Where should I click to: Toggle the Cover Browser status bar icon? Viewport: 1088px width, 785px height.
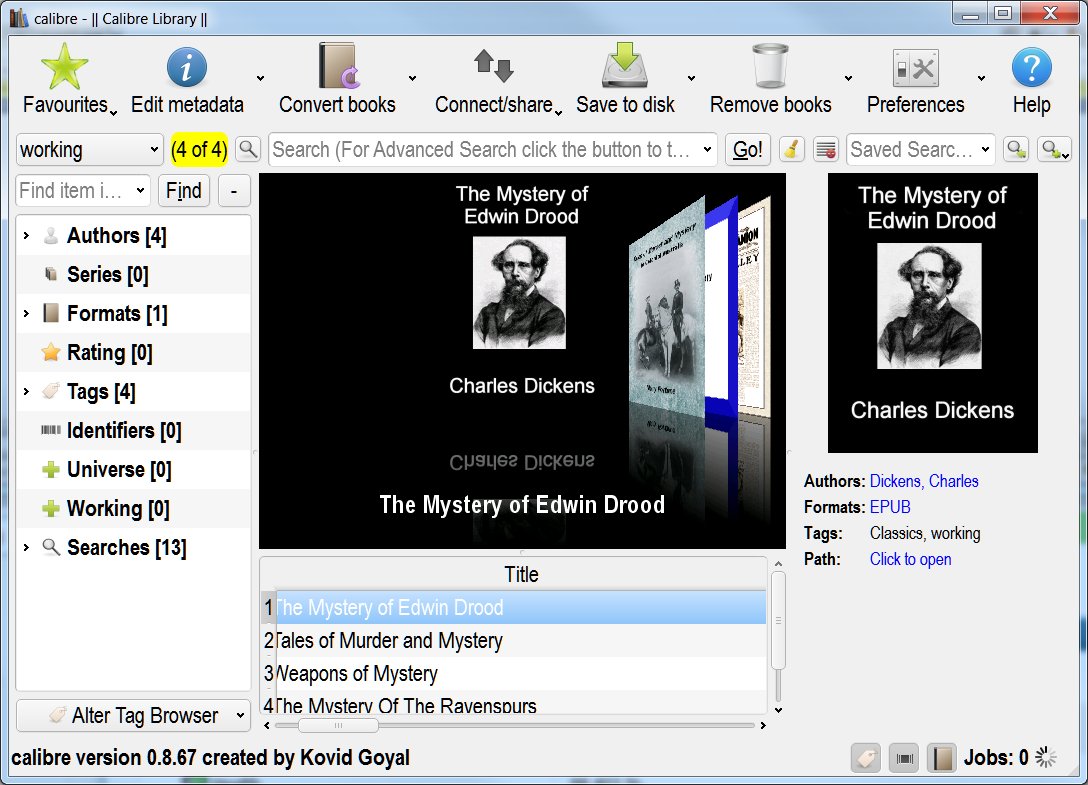904,758
